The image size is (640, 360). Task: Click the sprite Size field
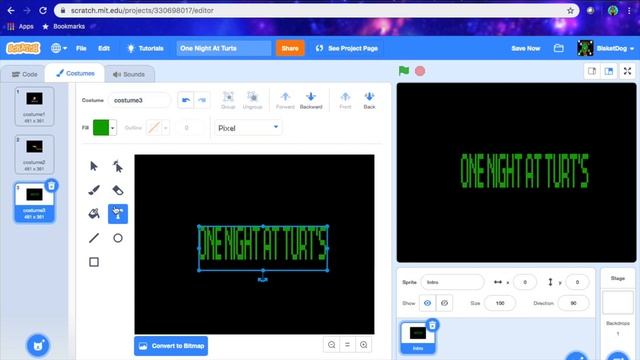(x=500, y=303)
